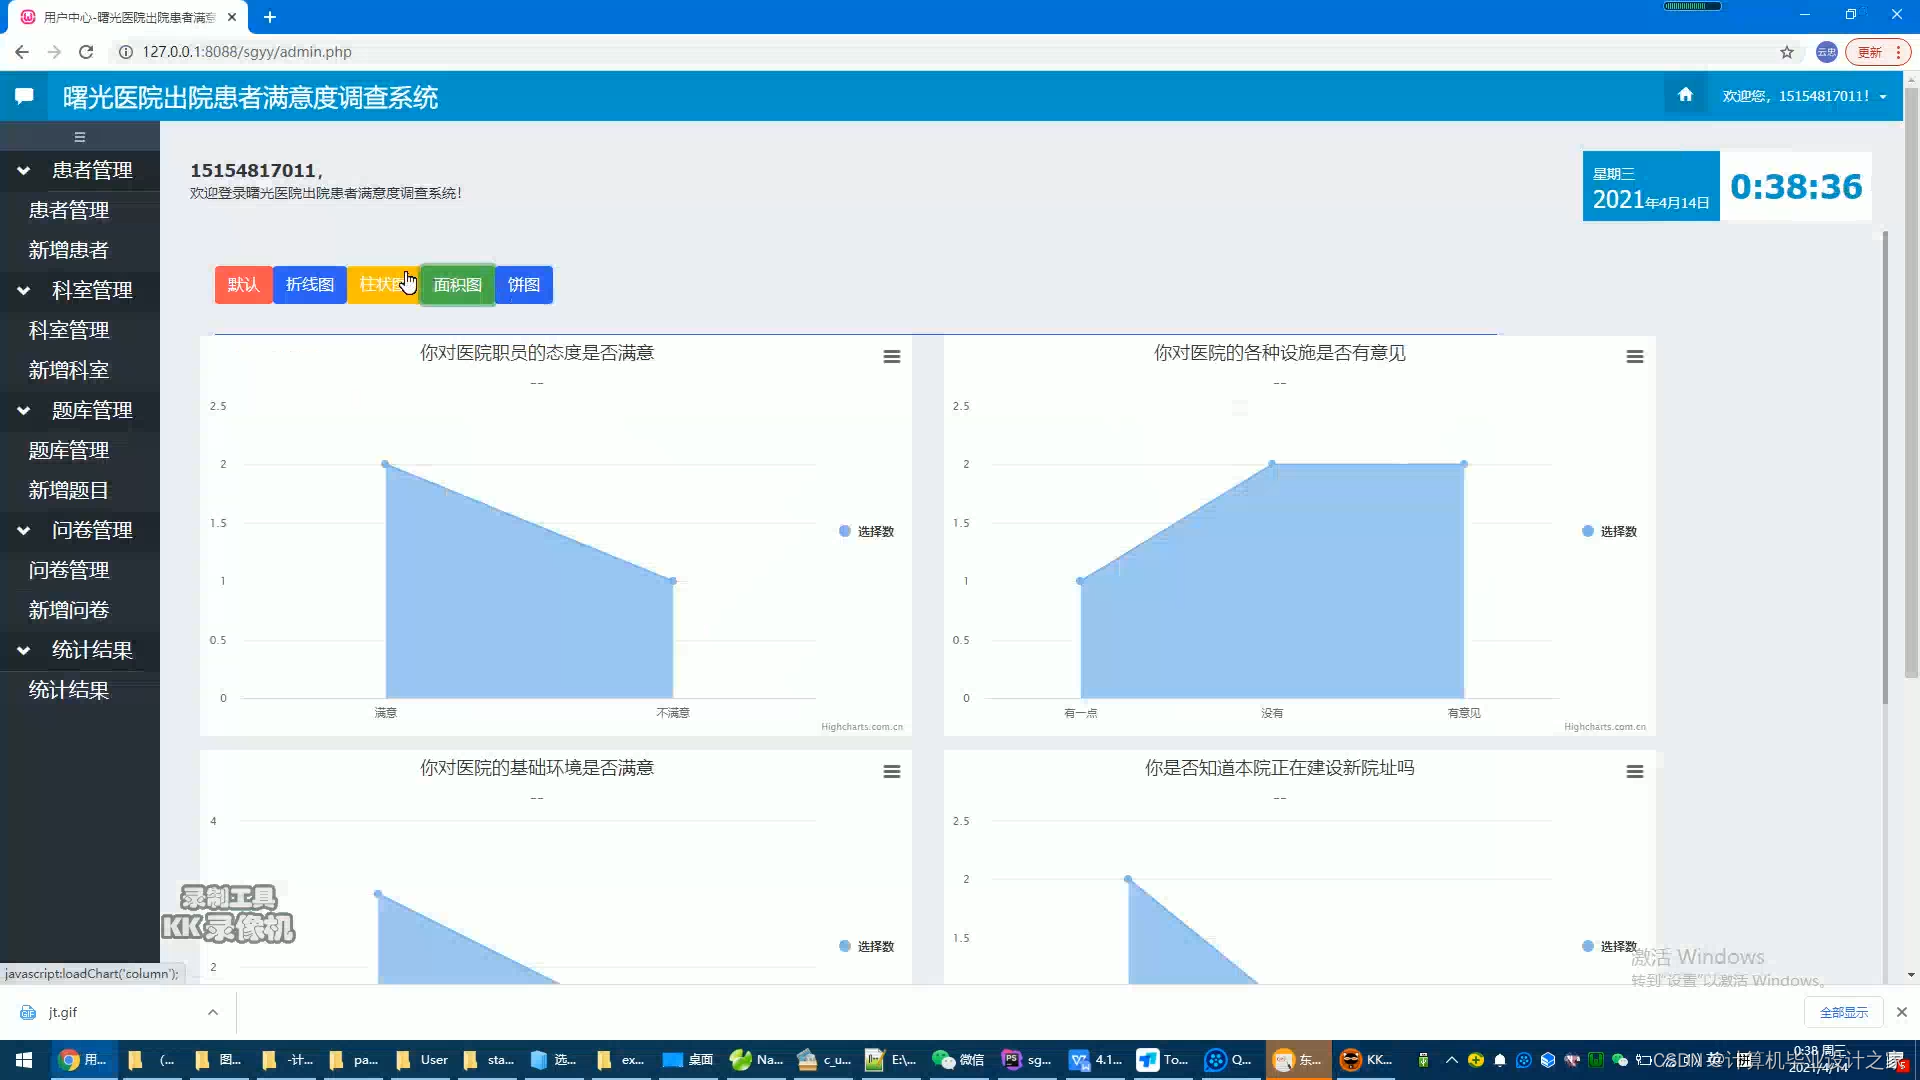Screen dimensions: 1920x1080
Task: Click Highcharts.com.cn credit in first chart
Action: (x=862, y=727)
